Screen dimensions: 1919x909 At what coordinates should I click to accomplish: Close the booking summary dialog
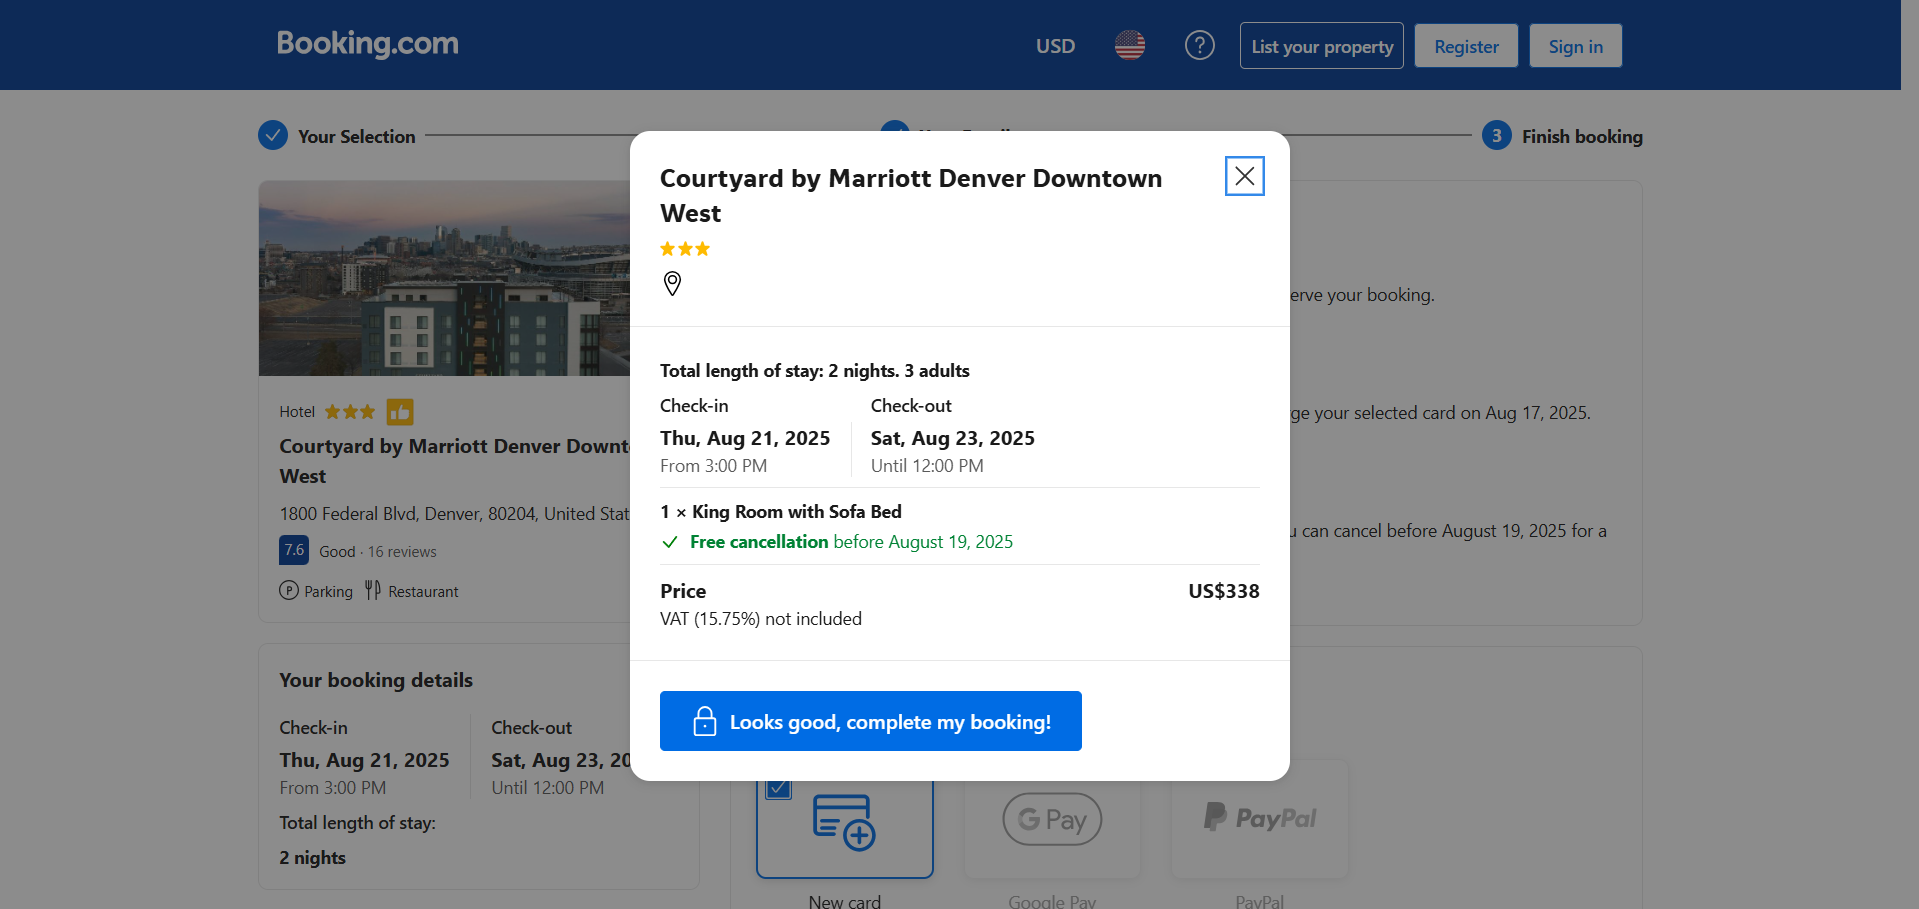tap(1244, 176)
